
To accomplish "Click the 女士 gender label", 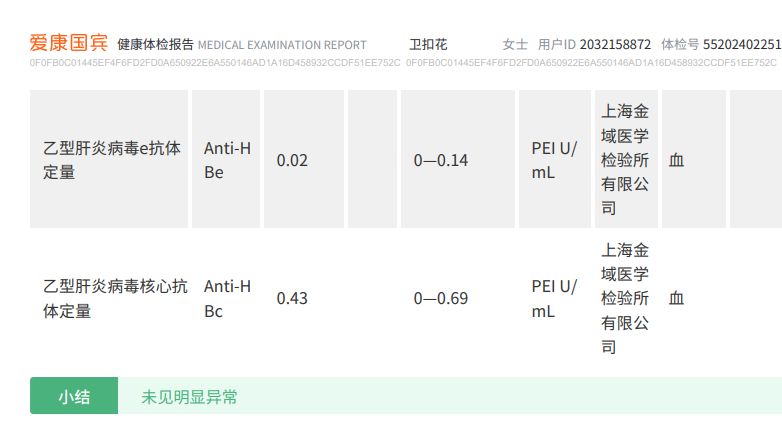I will [x=515, y=45].
